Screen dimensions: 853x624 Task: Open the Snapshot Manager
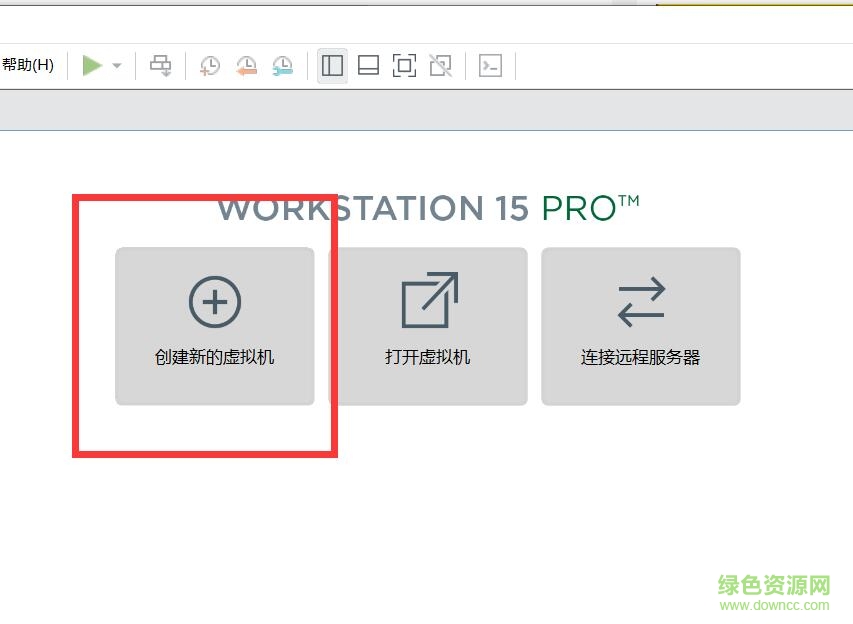pos(281,65)
